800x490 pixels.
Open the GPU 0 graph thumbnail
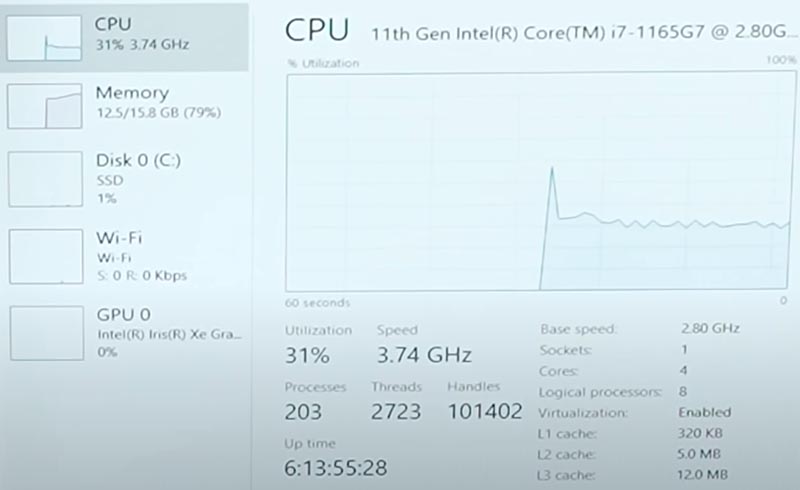tap(47, 333)
